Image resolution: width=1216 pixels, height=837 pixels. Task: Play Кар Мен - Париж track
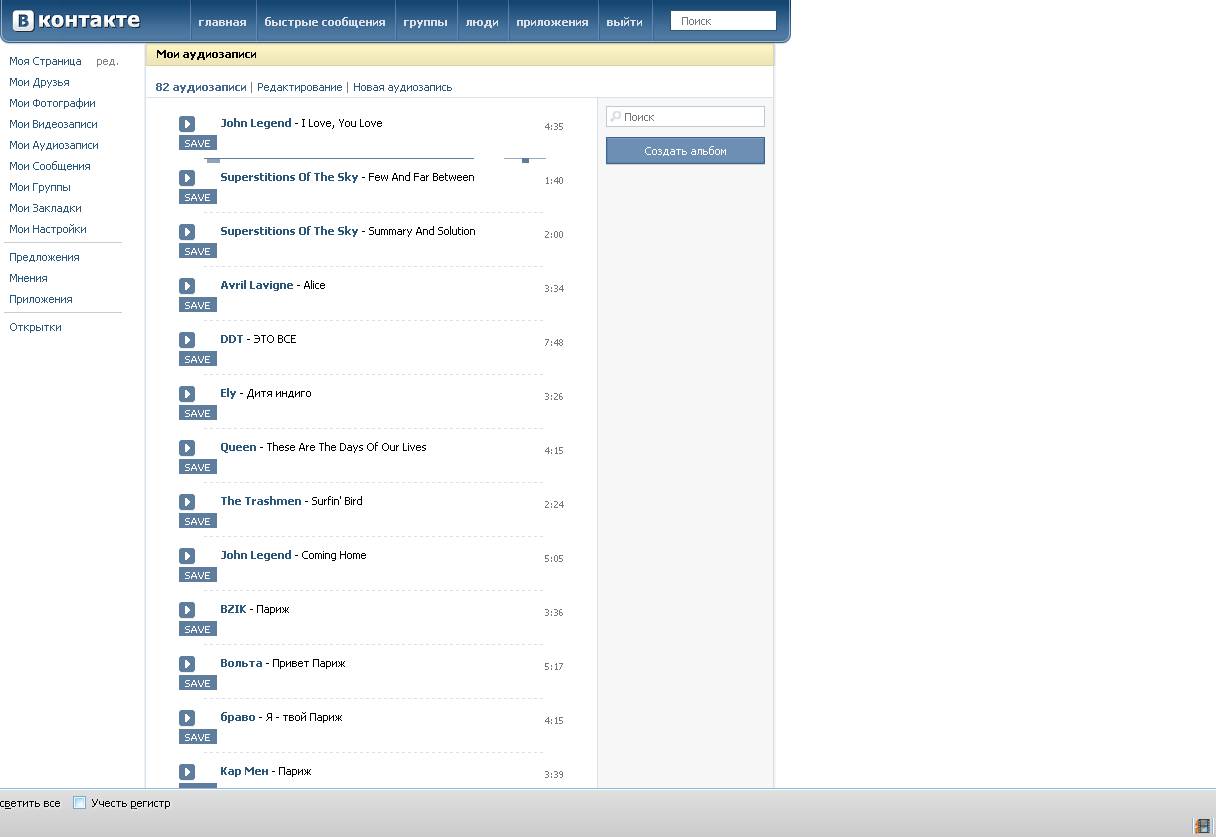(187, 772)
